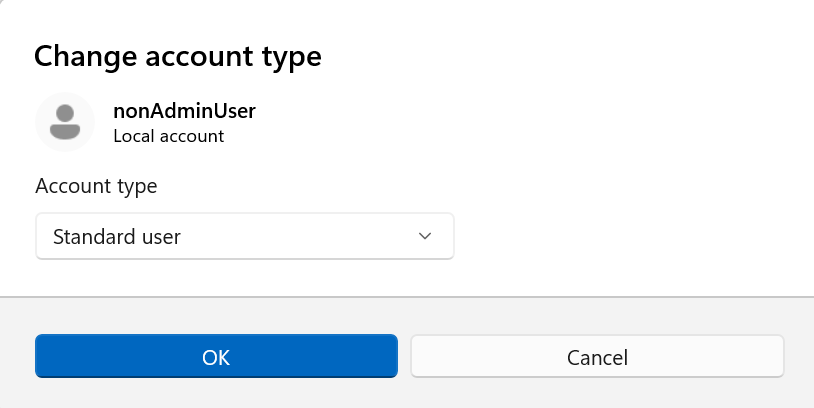Click the "Local account" subtitle text
Image resolution: width=814 pixels, height=408 pixels.
[x=169, y=136]
